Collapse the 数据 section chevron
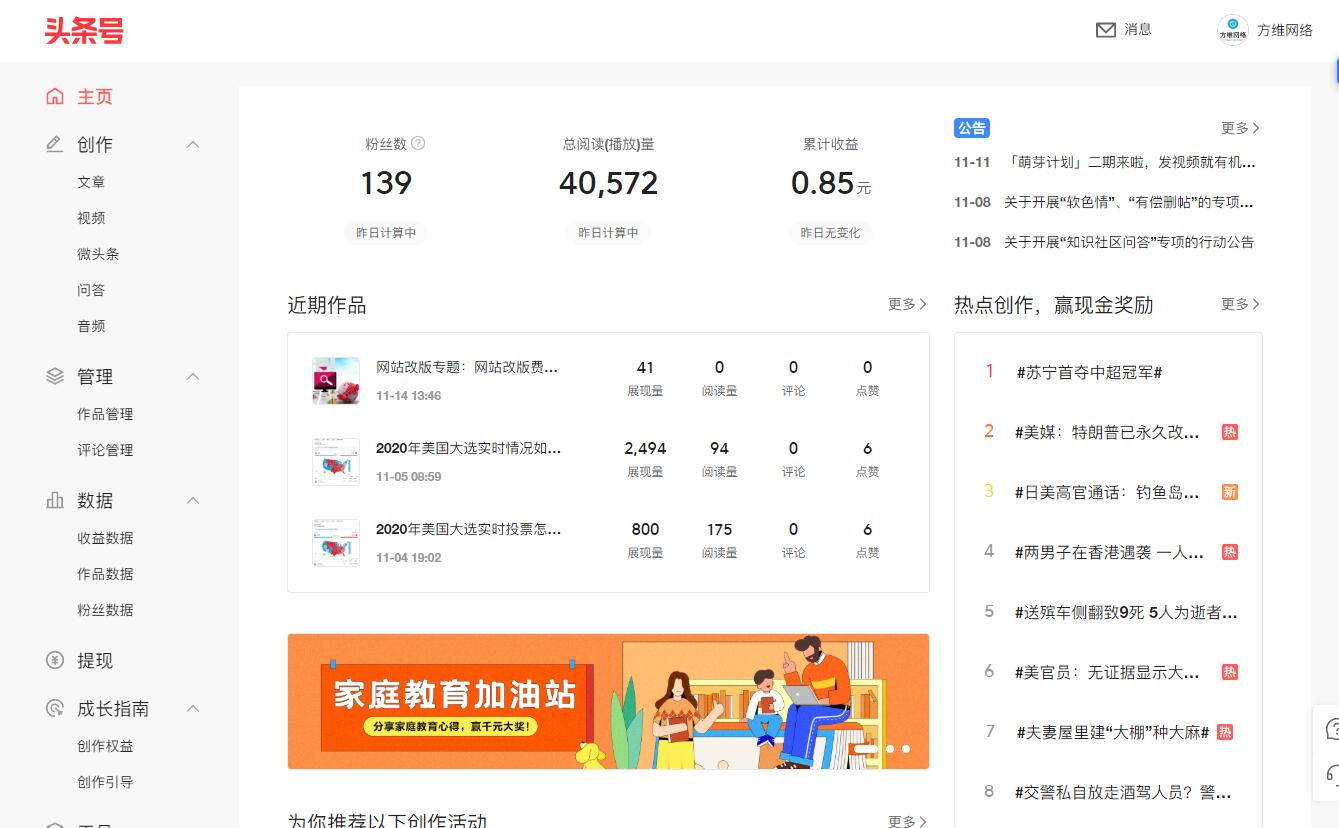 [x=193, y=501]
